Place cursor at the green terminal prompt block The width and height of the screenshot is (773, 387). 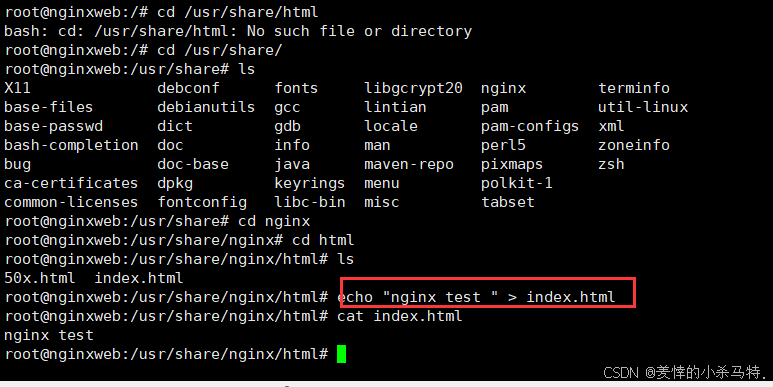342,354
